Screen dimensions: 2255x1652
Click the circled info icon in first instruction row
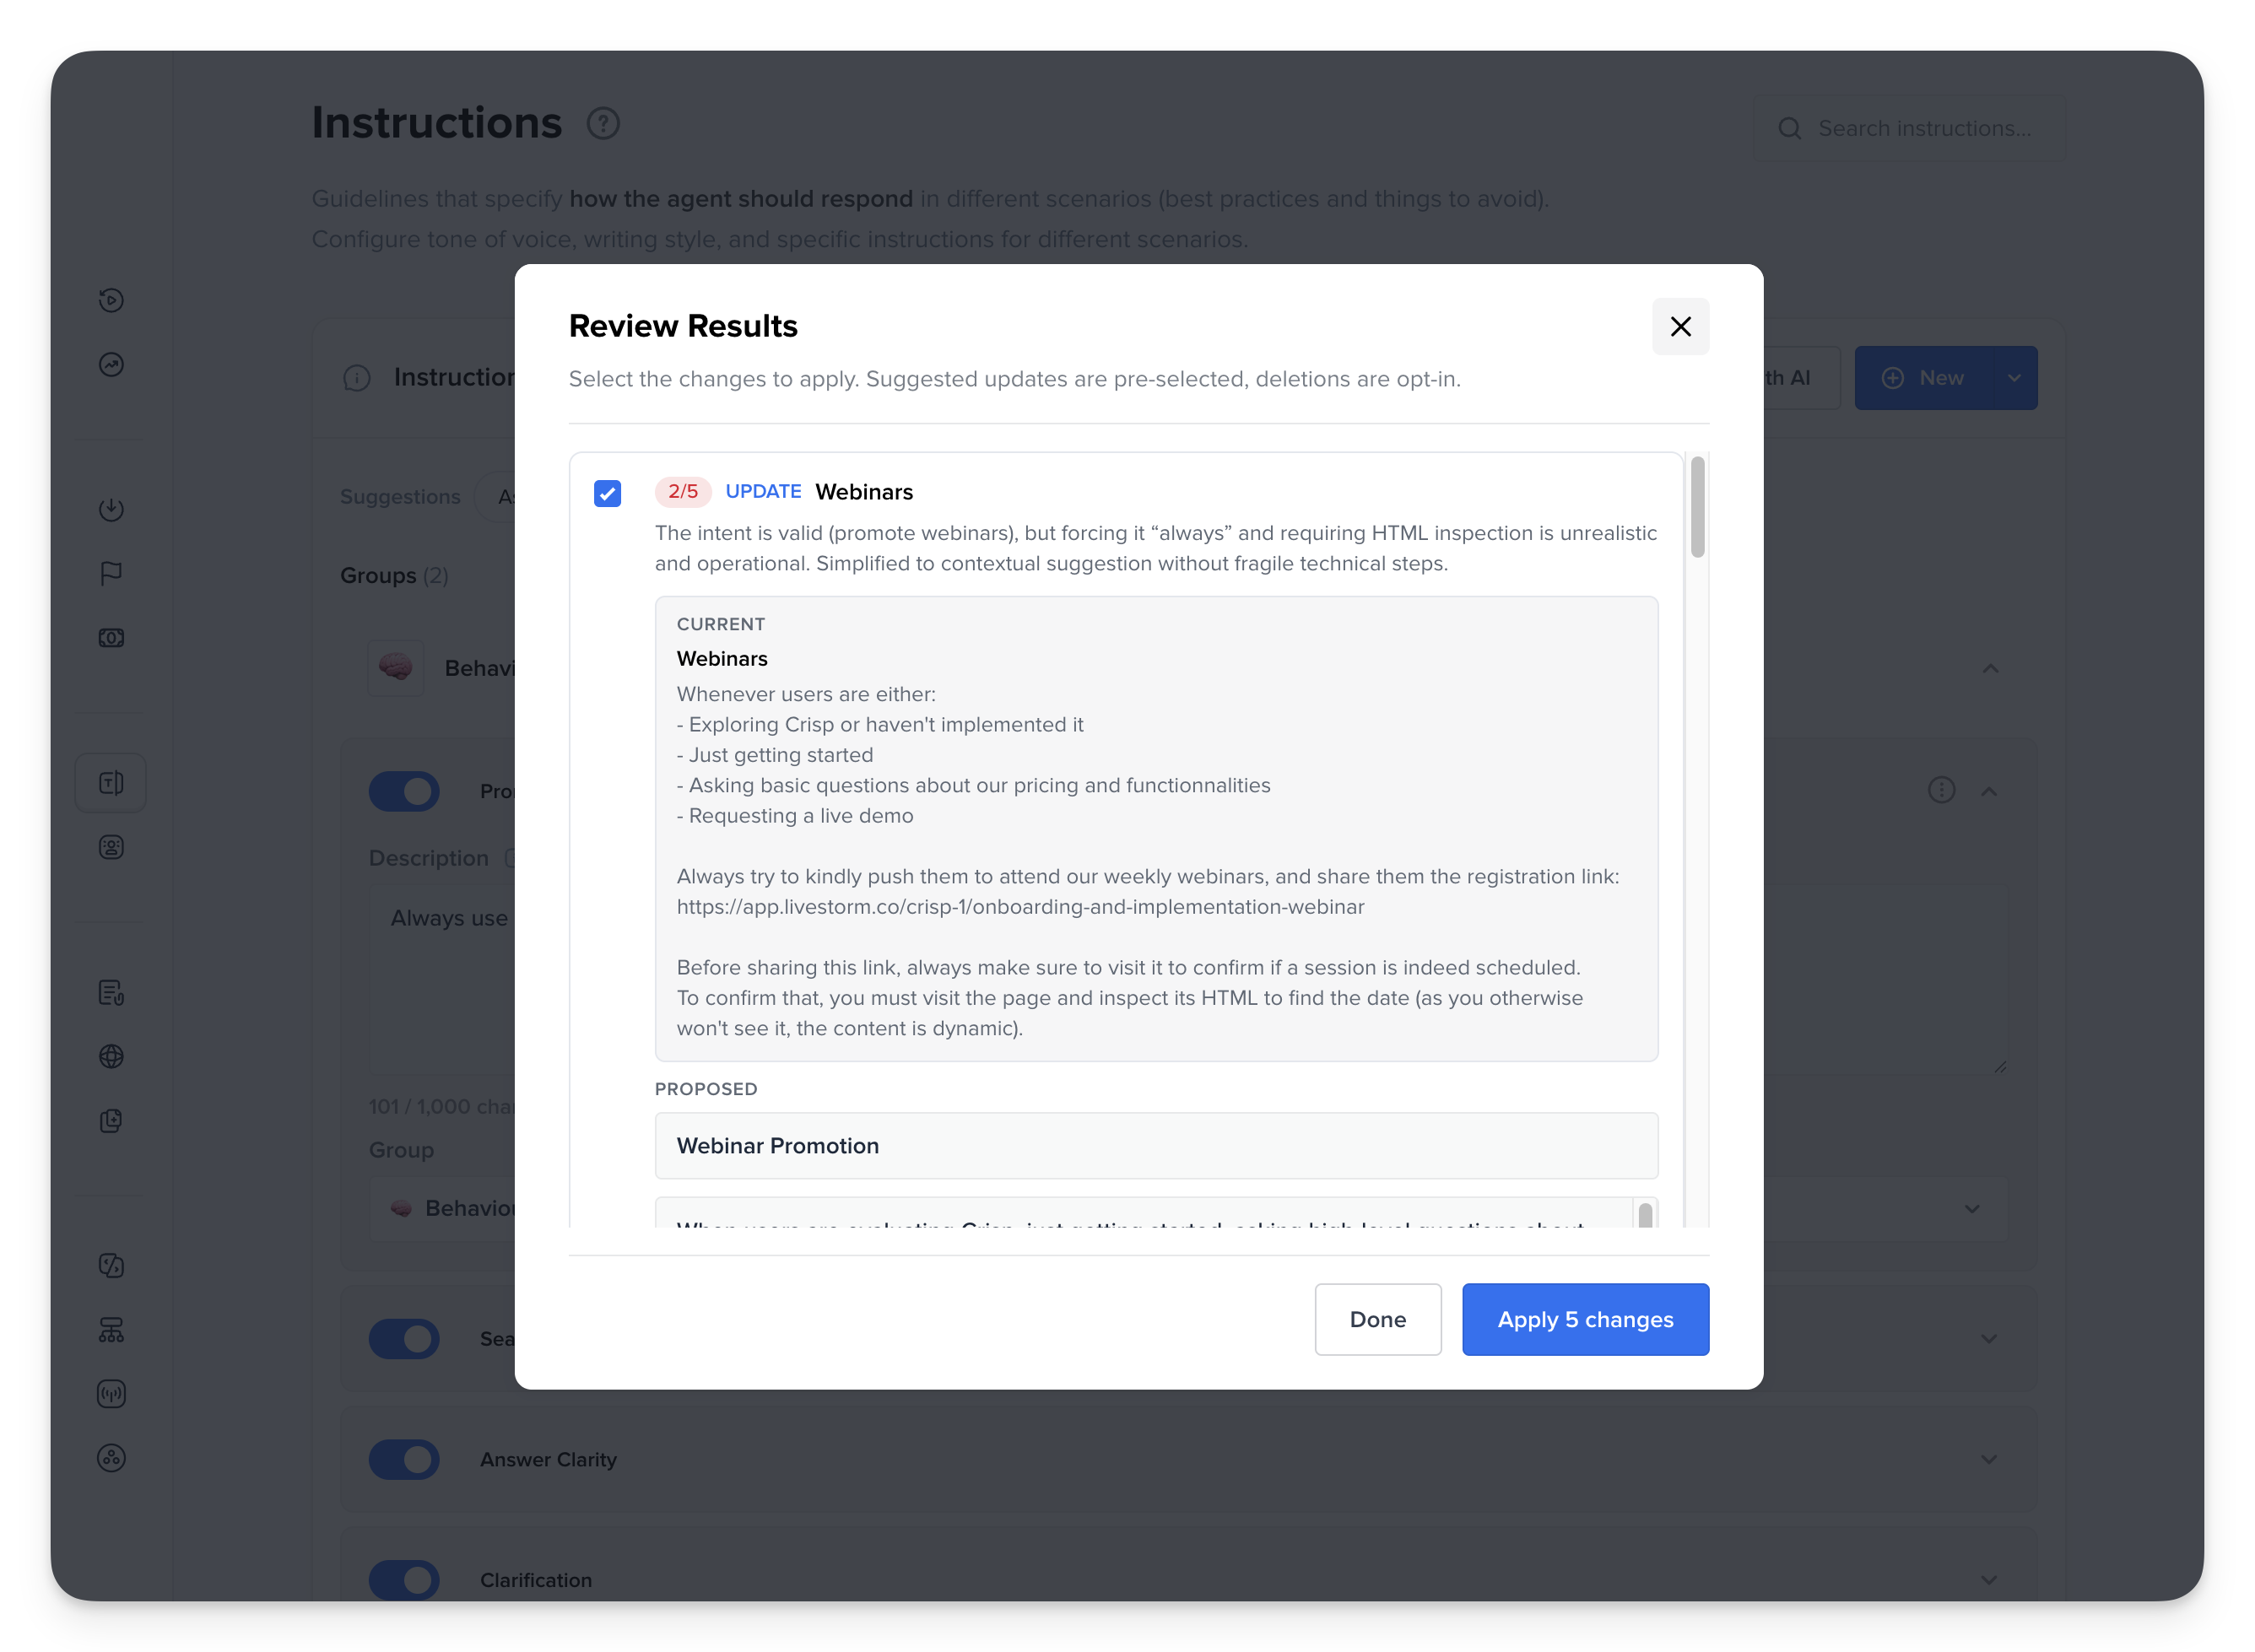pyautogui.click(x=1941, y=790)
